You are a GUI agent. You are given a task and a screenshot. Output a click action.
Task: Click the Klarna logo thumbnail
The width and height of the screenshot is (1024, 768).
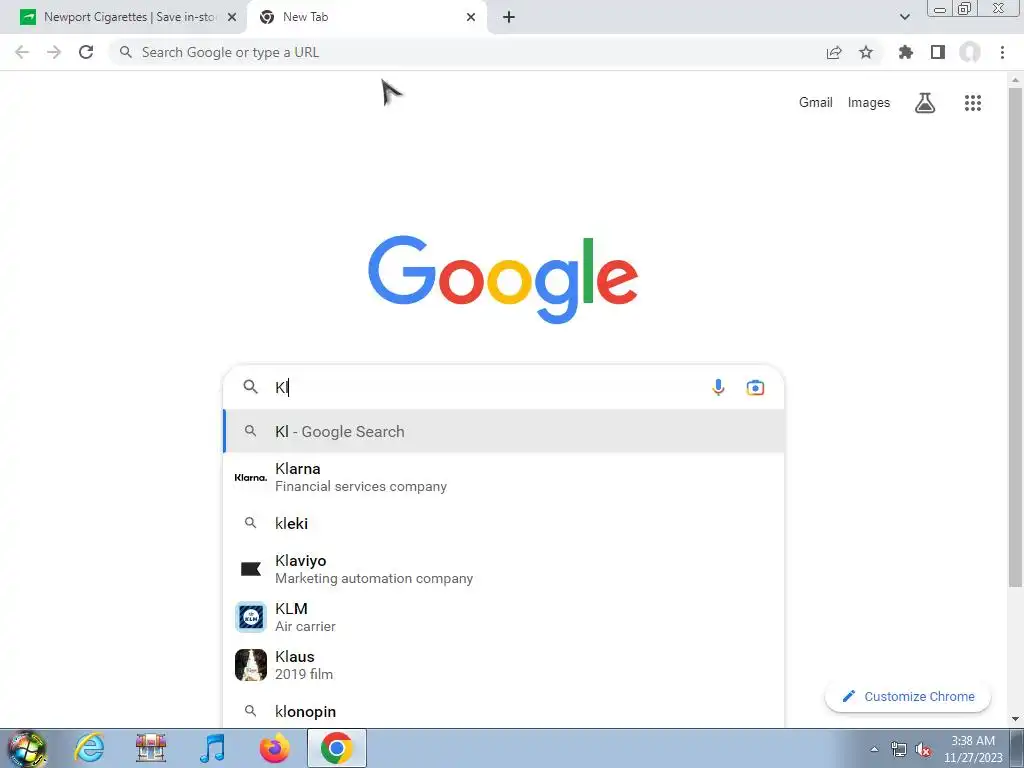tap(251, 477)
